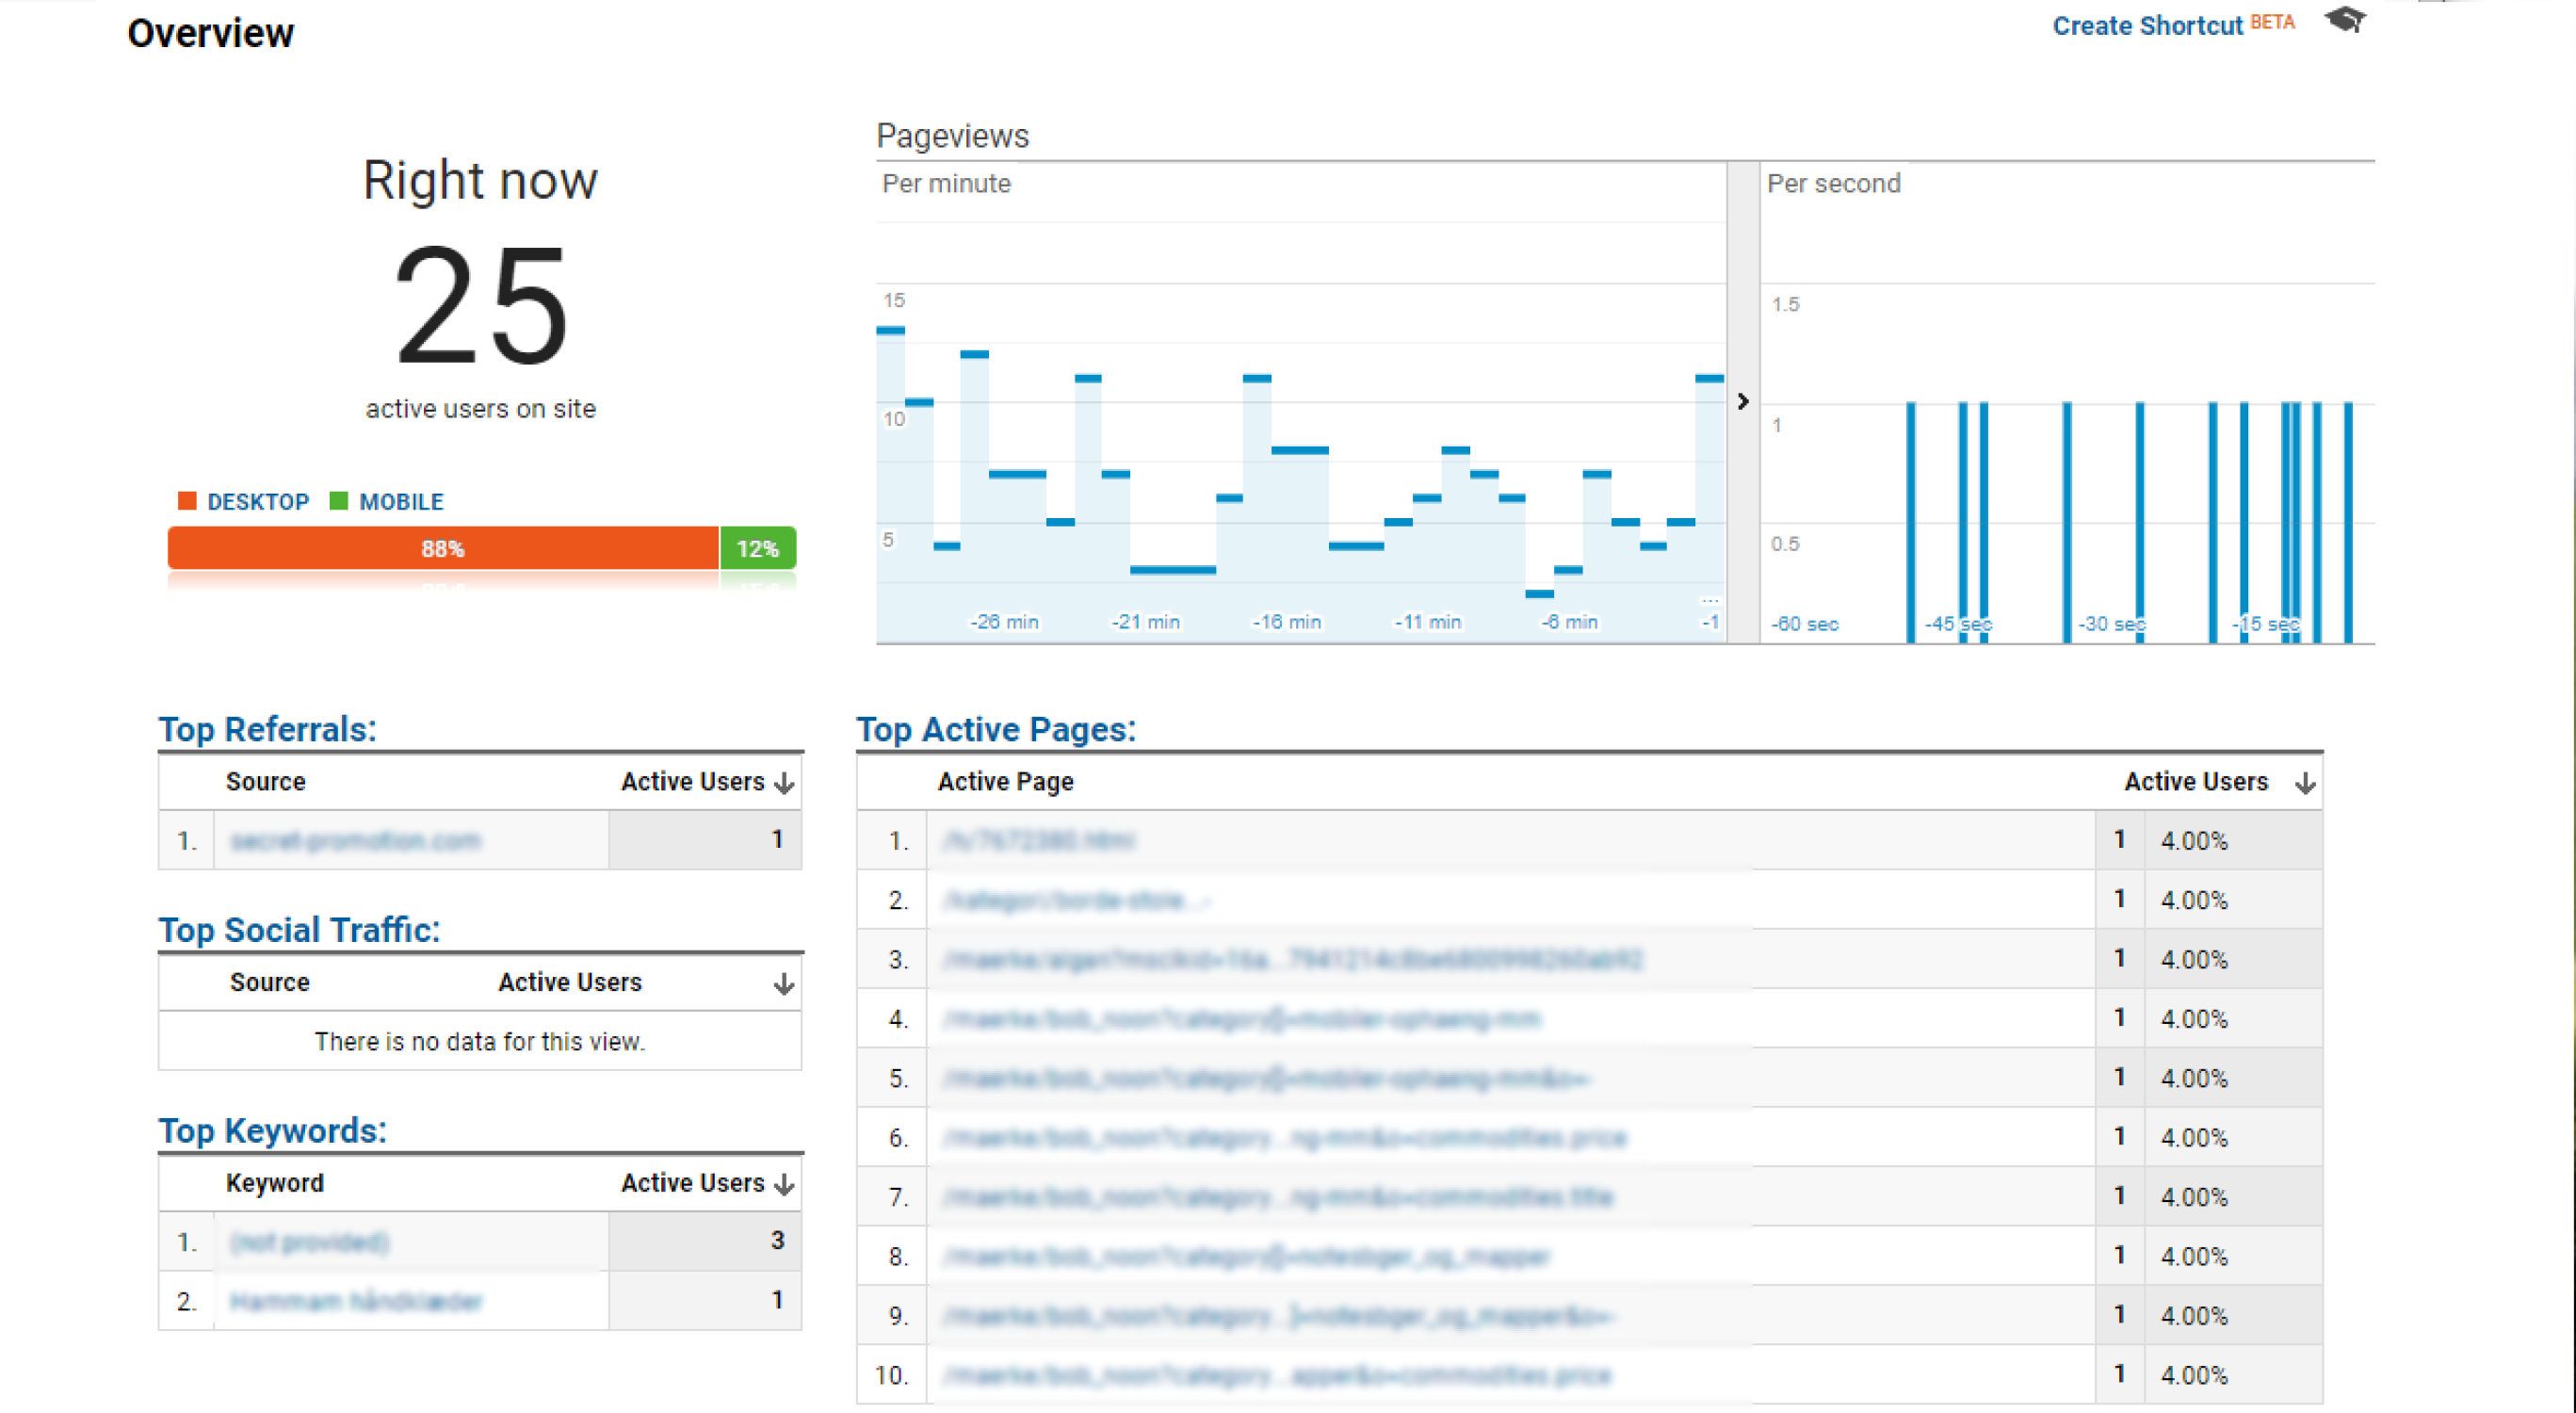Image resolution: width=2576 pixels, height=1413 pixels.
Task: Click the 25 active users count
Action: point(481,306)
